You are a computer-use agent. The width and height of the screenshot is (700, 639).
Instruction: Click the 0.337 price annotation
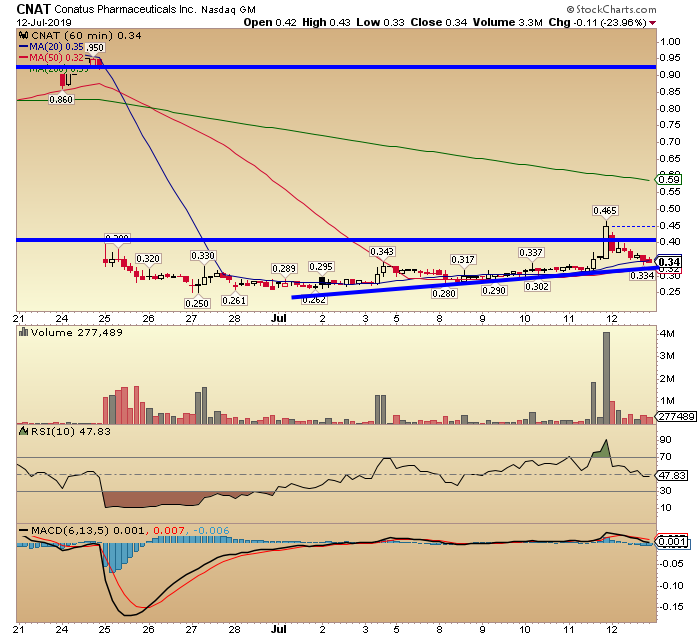point(531,253)
